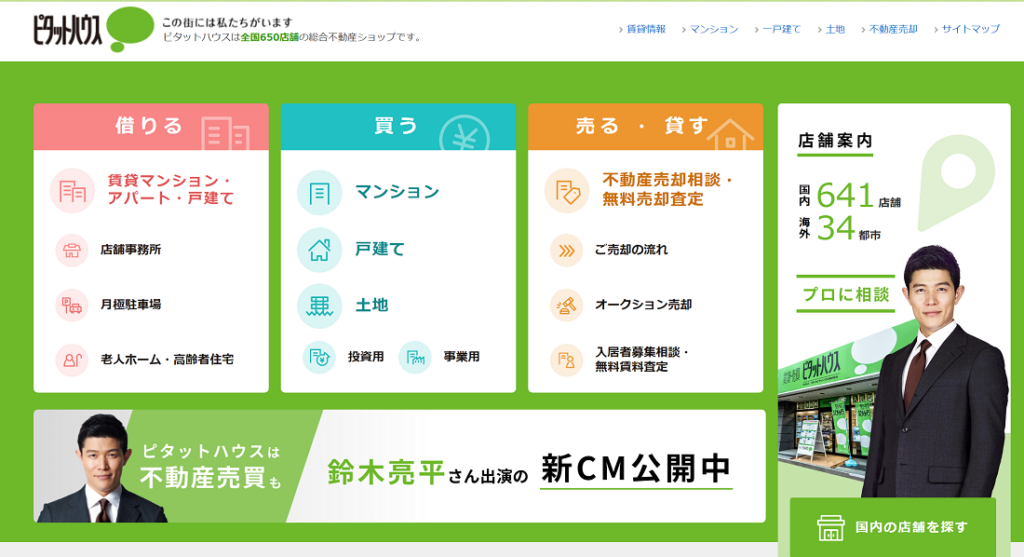Click the 投資用 investment icon

[319, 357]
